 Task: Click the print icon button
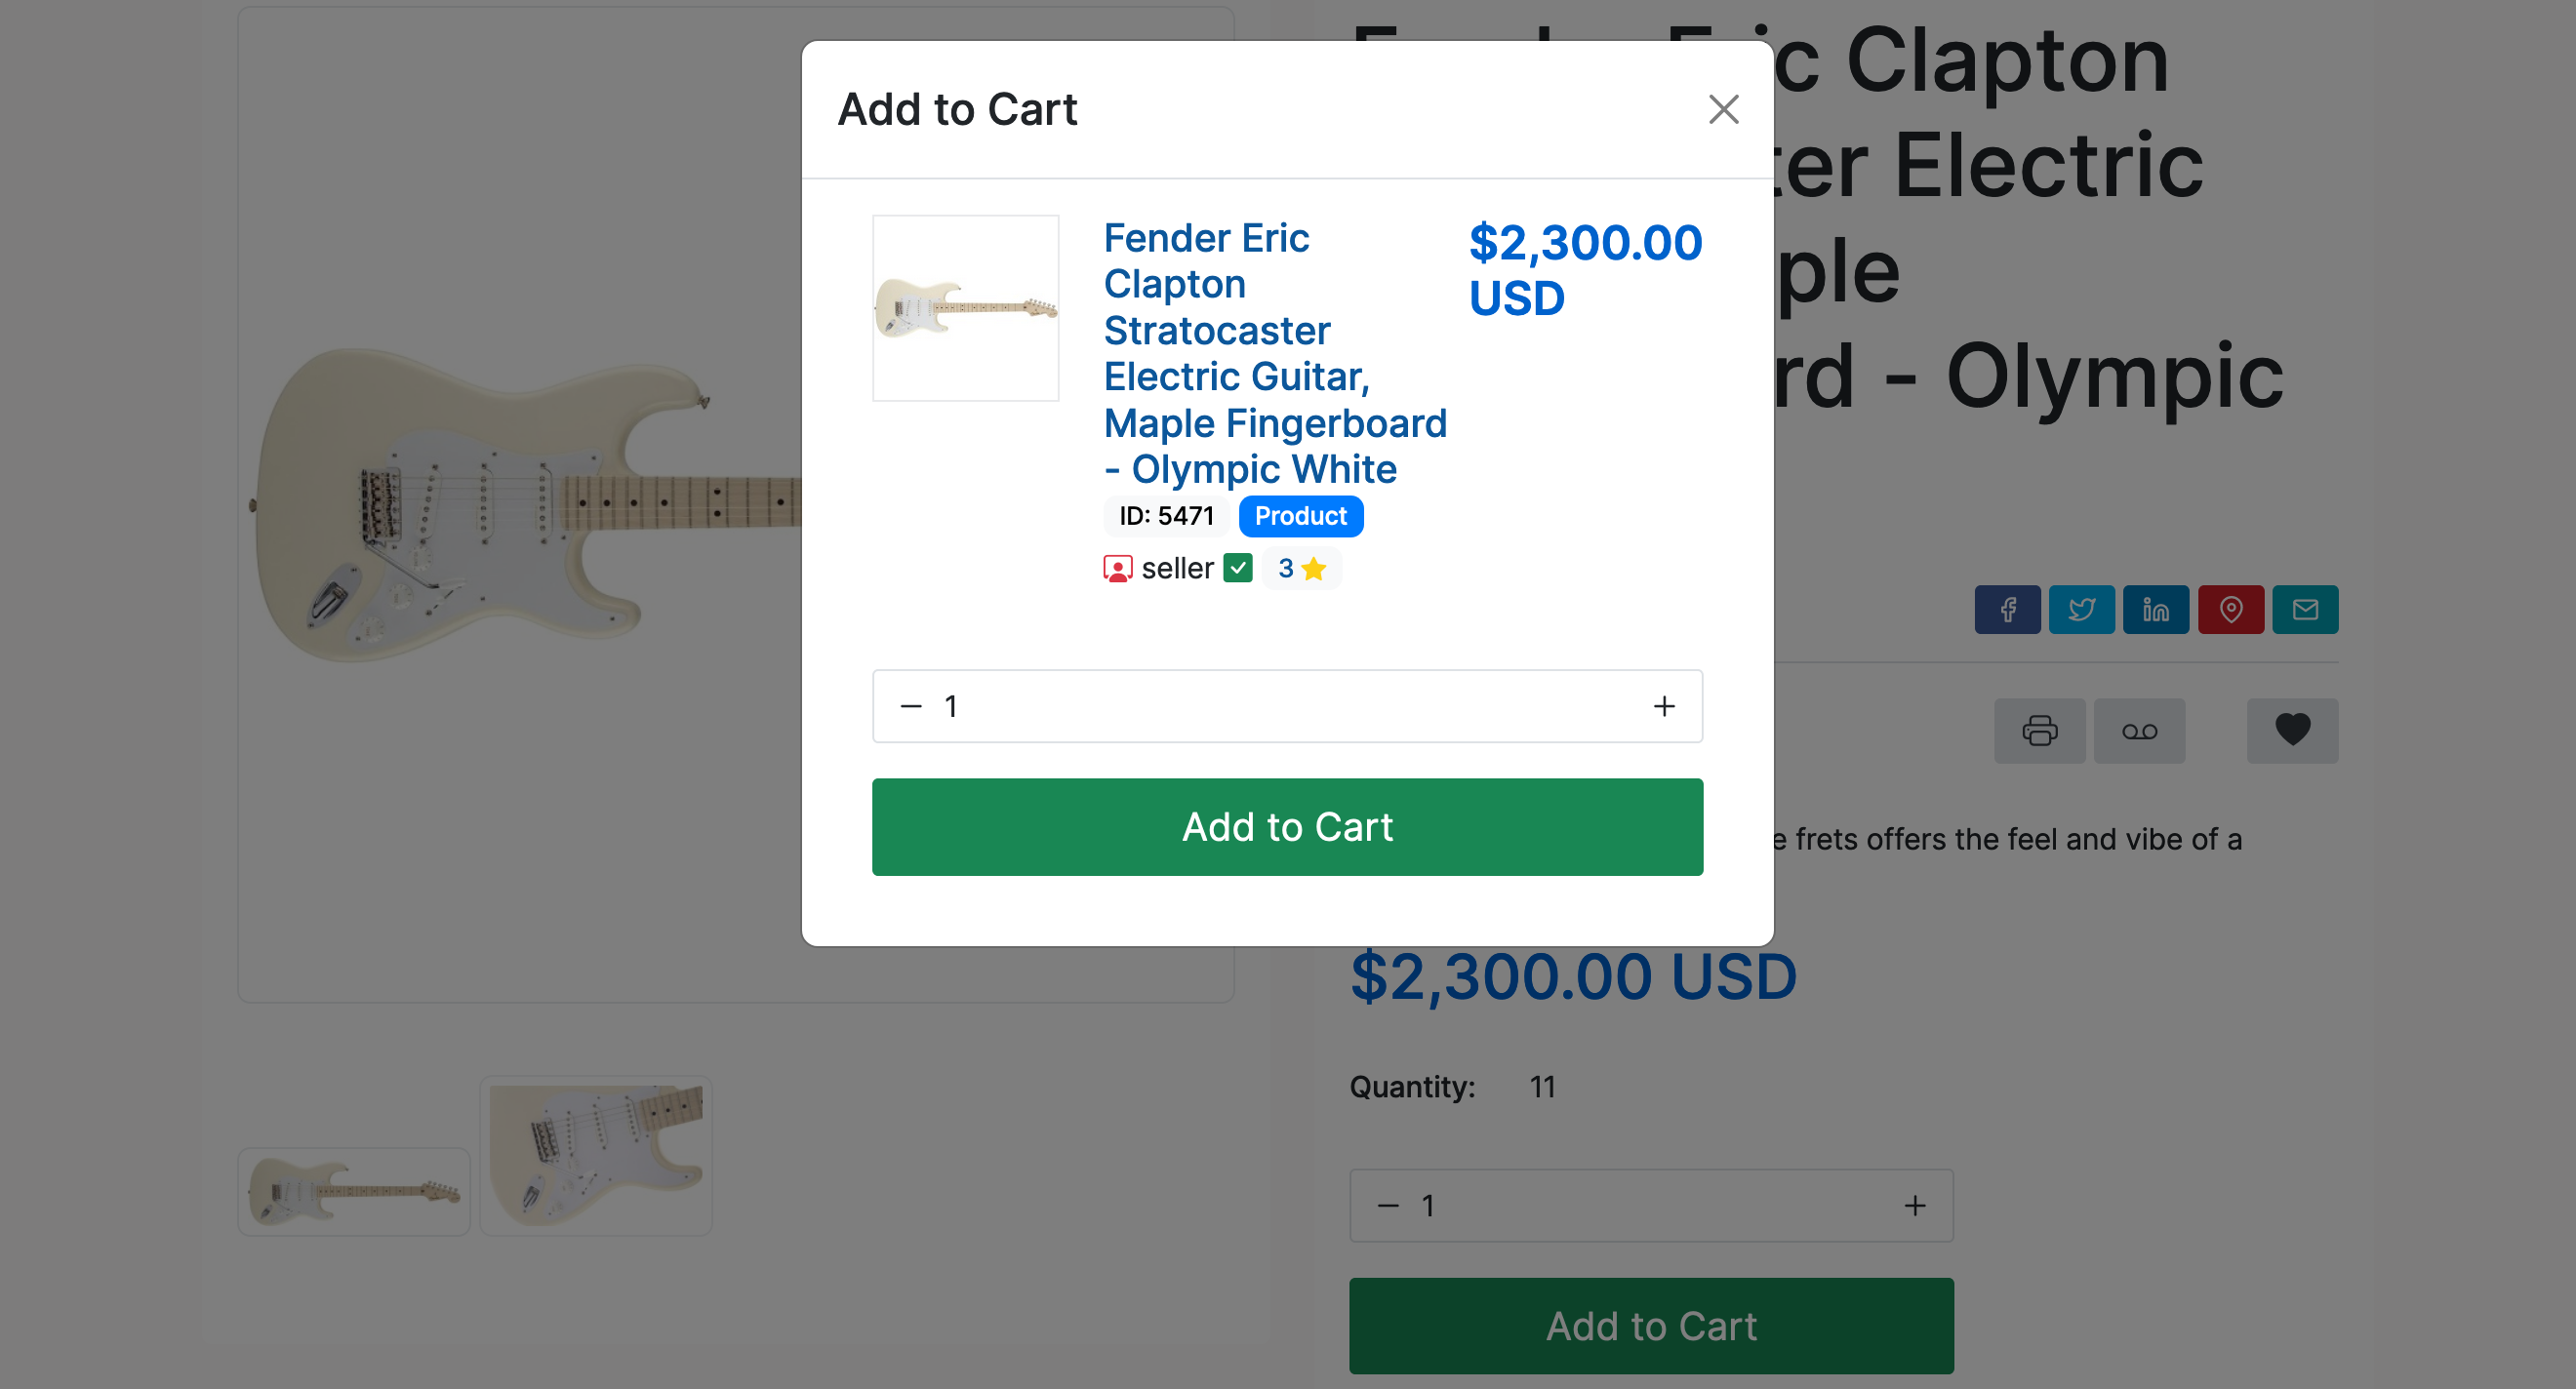(x=2039, y=731)
